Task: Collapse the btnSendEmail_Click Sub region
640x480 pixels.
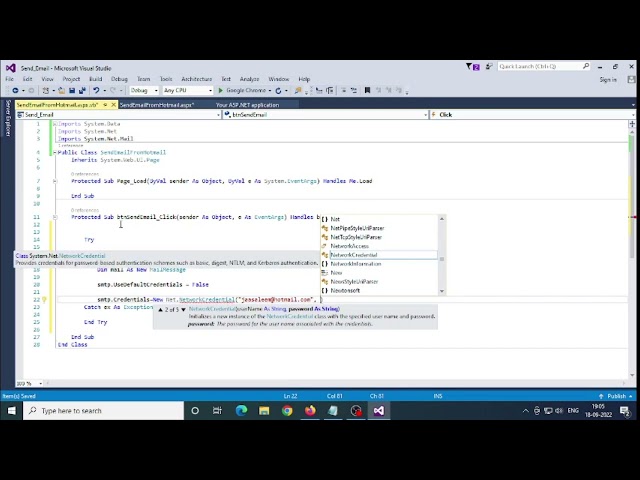Action: (x=55, y=217)
